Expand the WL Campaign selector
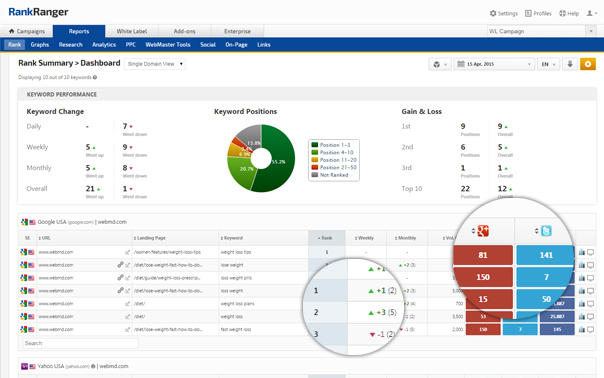604x378 pixels. (542, 31)
